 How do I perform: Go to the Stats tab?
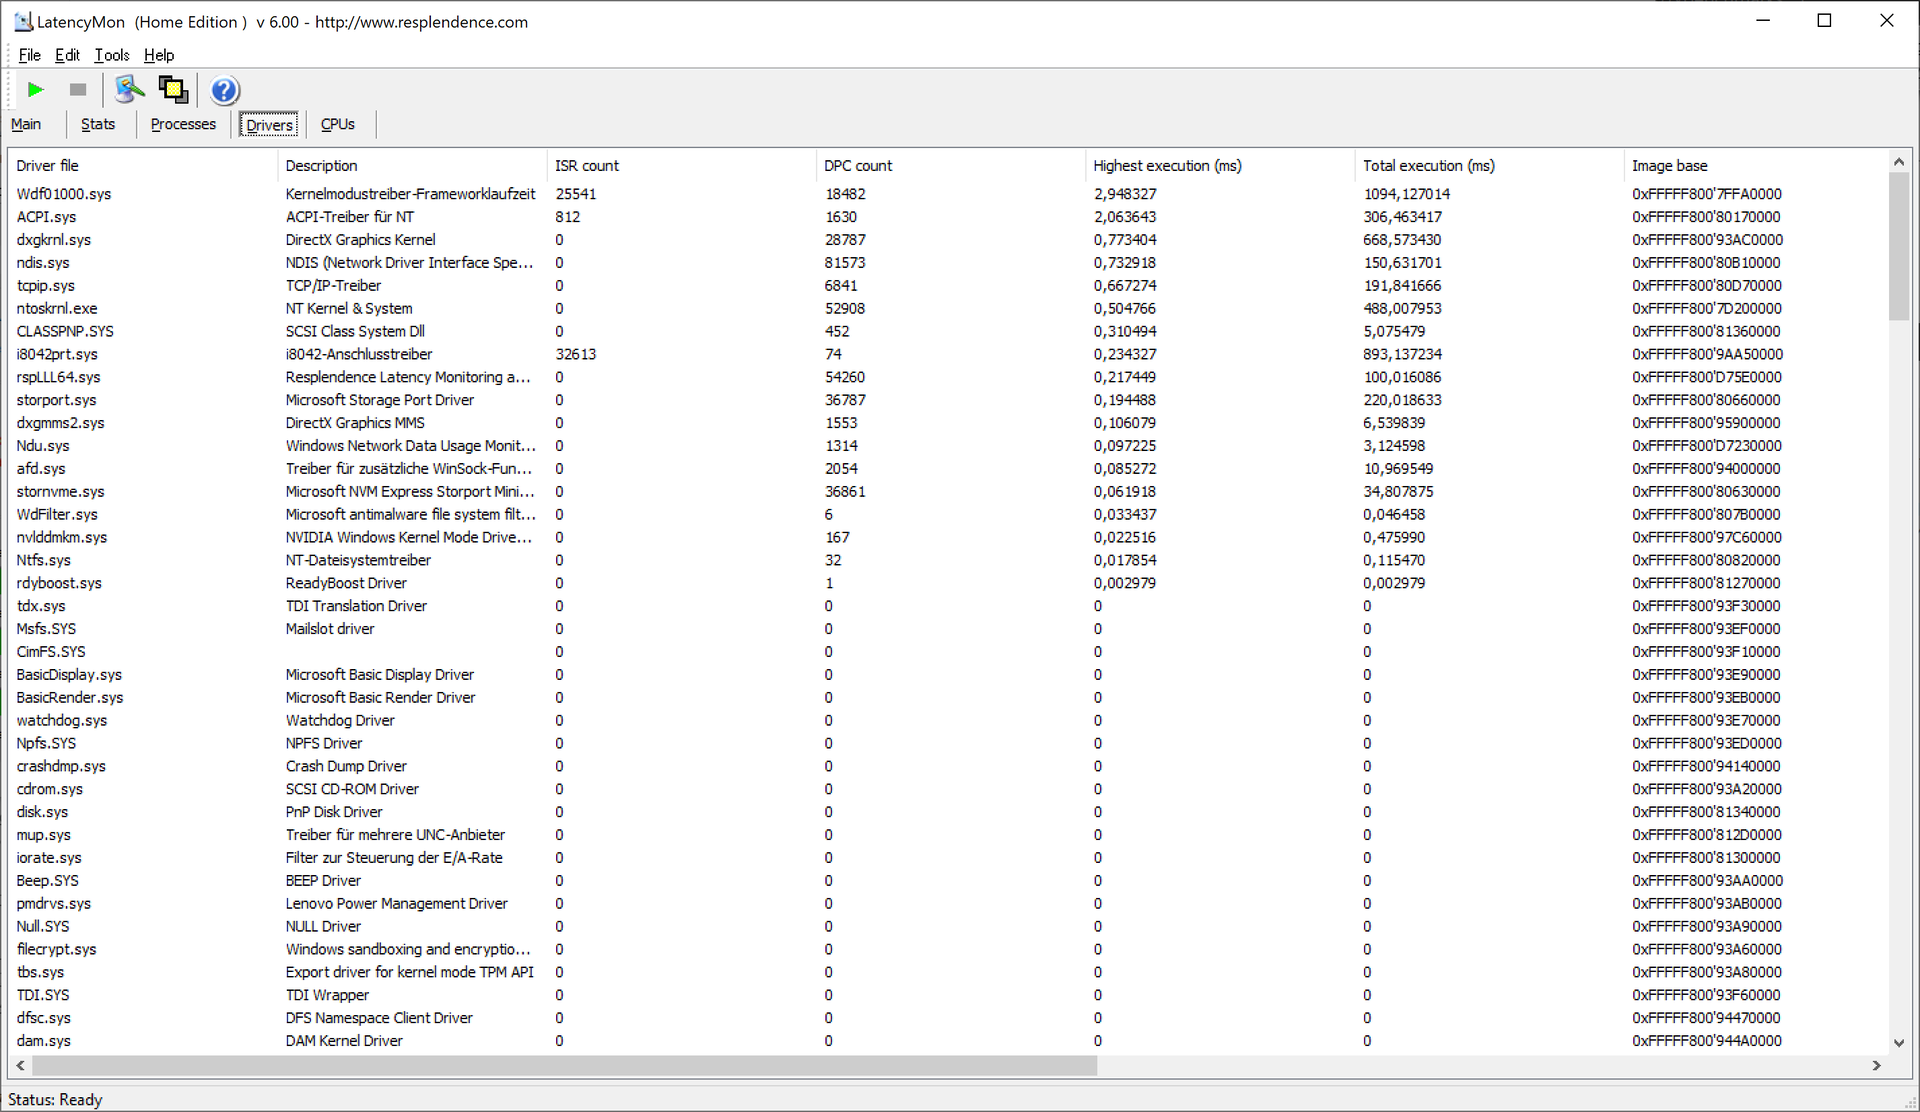[98, 124]
